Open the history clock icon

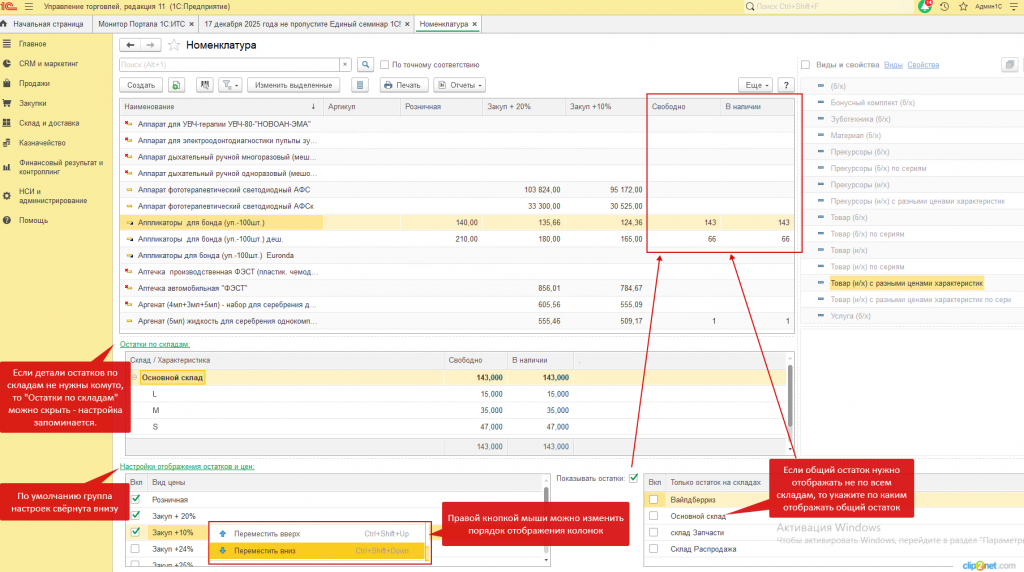click(944, 6)
